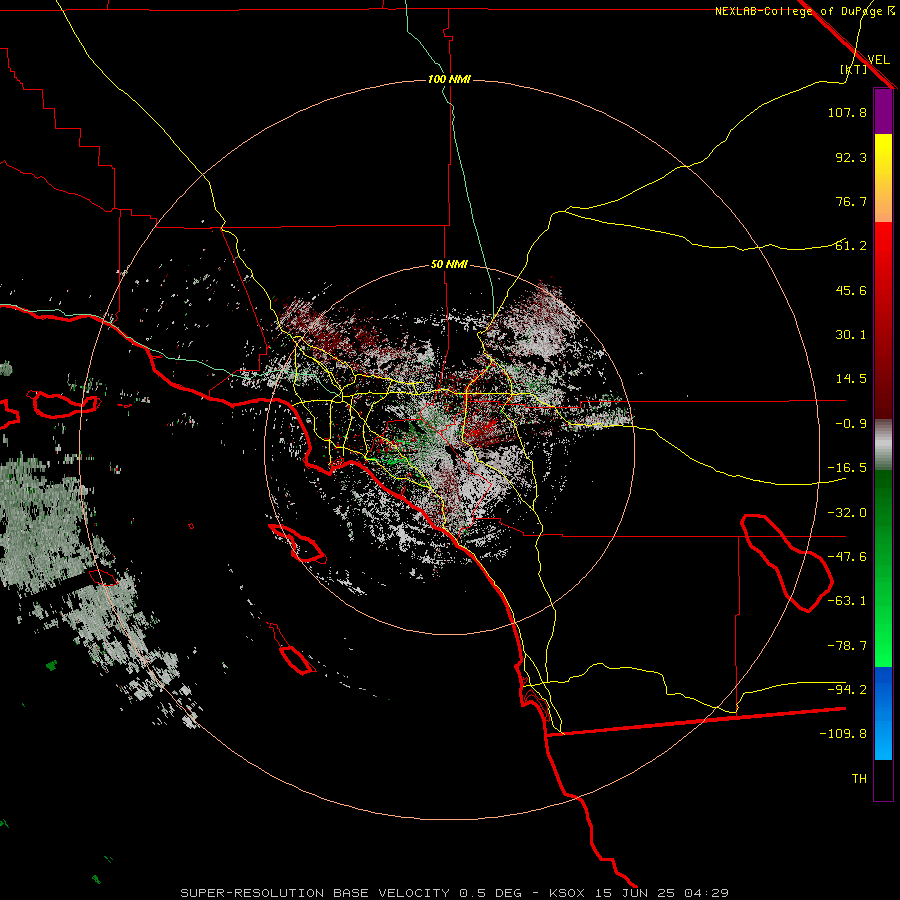Click the -47.6 velocity scale value
The width and height of the screenshot is (900, 900).
click(x=847, y=557)
